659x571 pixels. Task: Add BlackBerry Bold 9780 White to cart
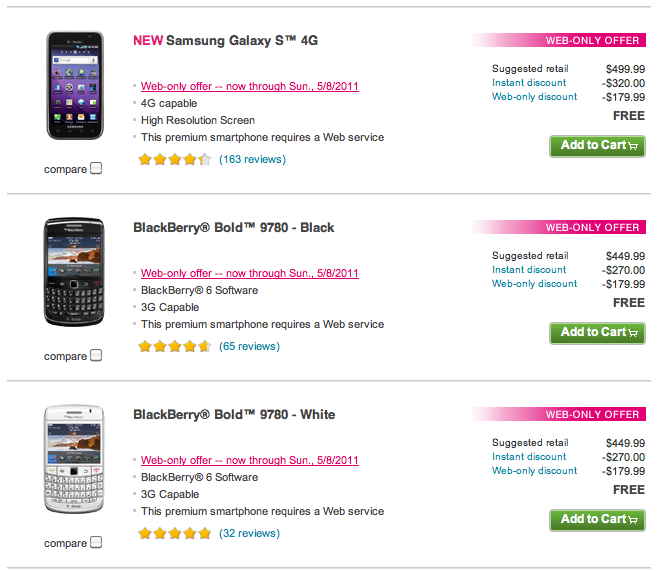597,520
